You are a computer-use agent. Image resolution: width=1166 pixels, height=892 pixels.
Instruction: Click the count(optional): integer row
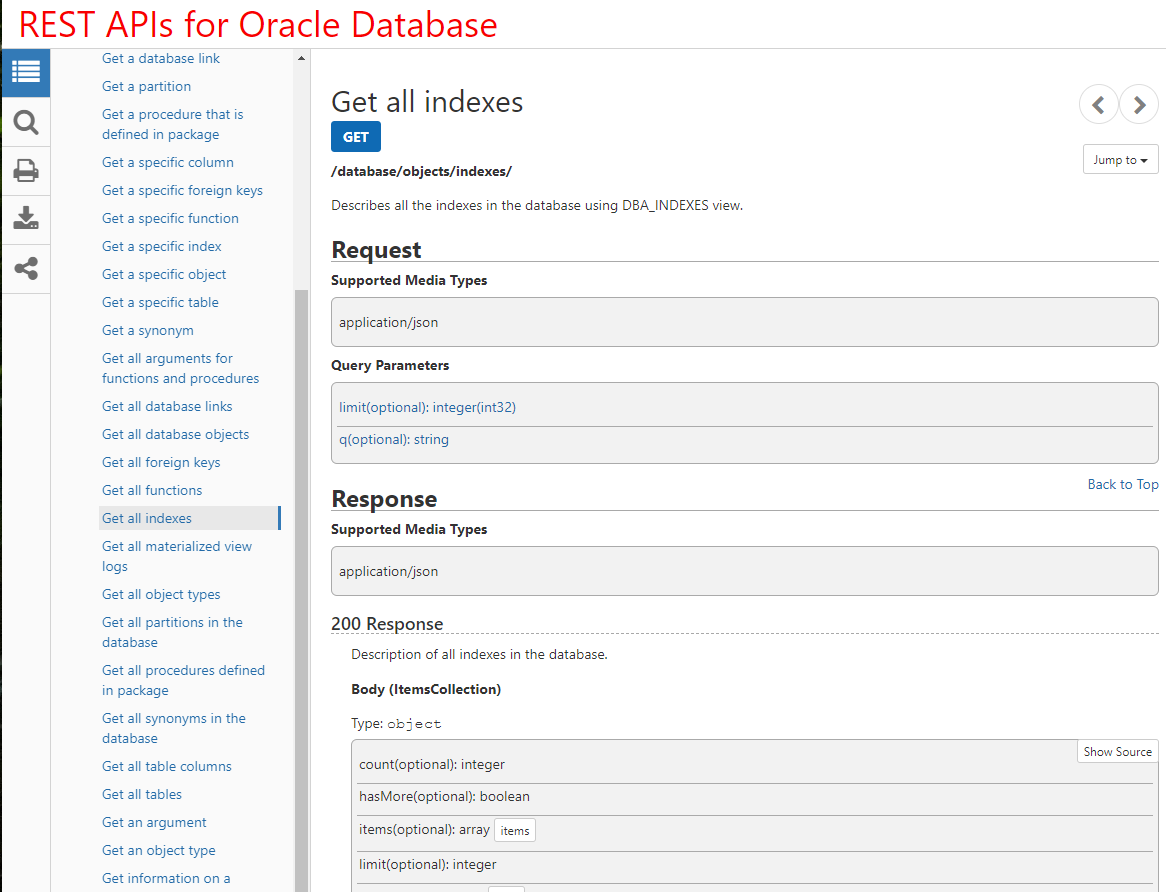[x=755, y=764]
